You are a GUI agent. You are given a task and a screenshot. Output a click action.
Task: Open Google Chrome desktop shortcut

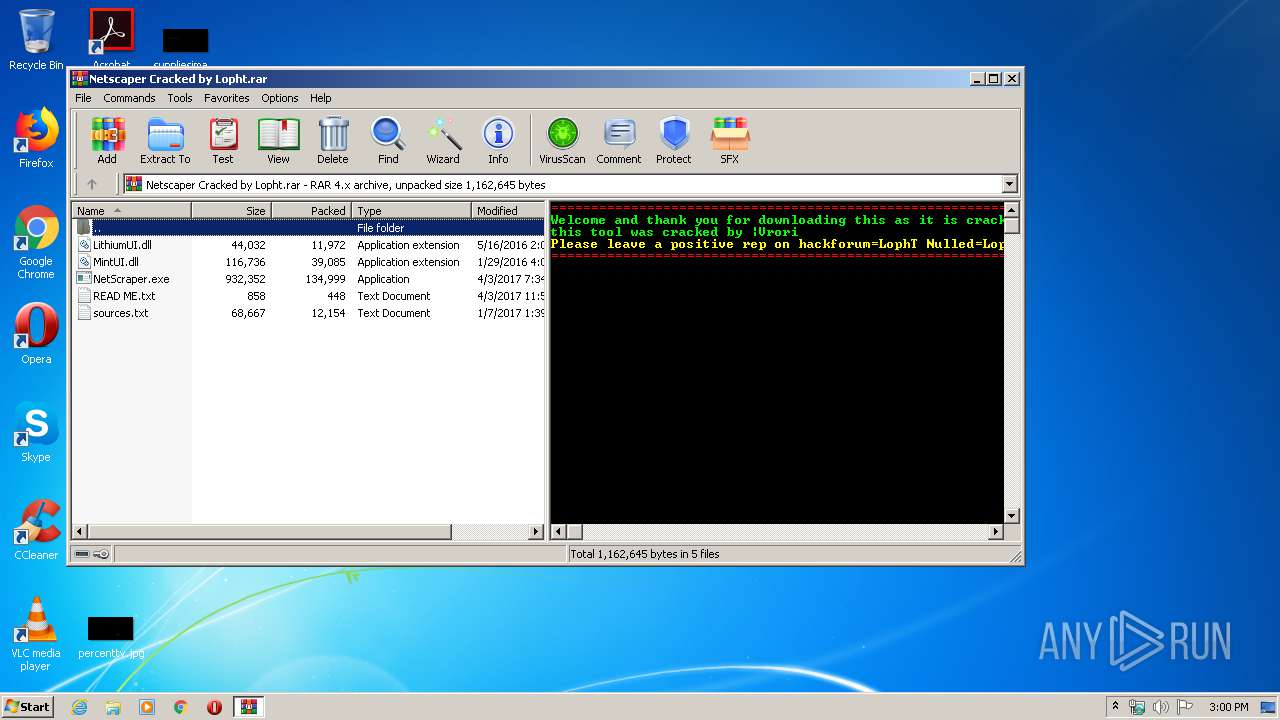pos(36,243)
